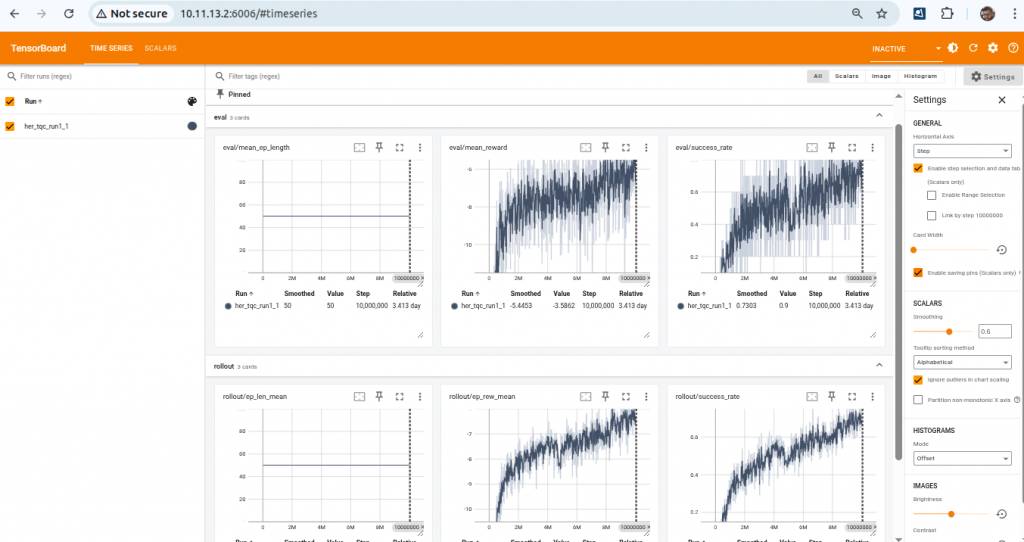
Task: Open more options for rollout/ep_rew_mean card
Action: tap(646, 396)
